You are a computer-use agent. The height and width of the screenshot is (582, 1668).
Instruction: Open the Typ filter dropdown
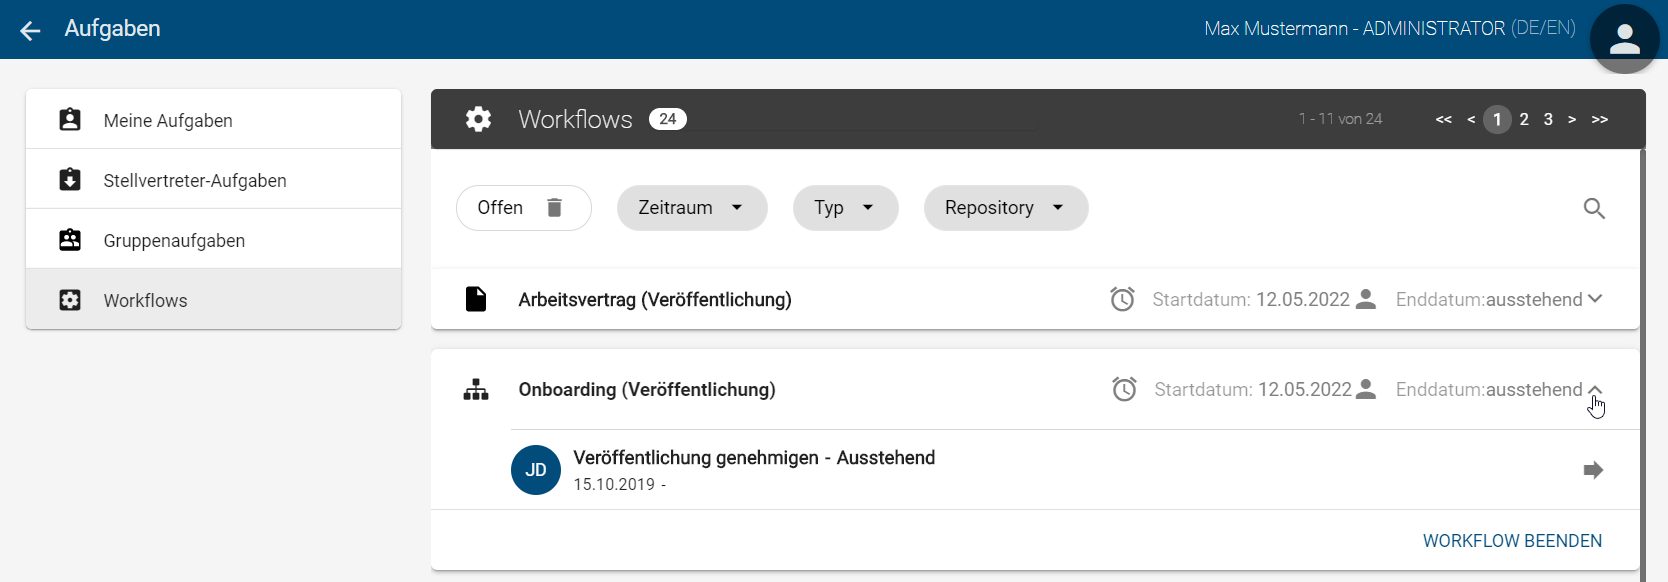(x=845, y=207)
